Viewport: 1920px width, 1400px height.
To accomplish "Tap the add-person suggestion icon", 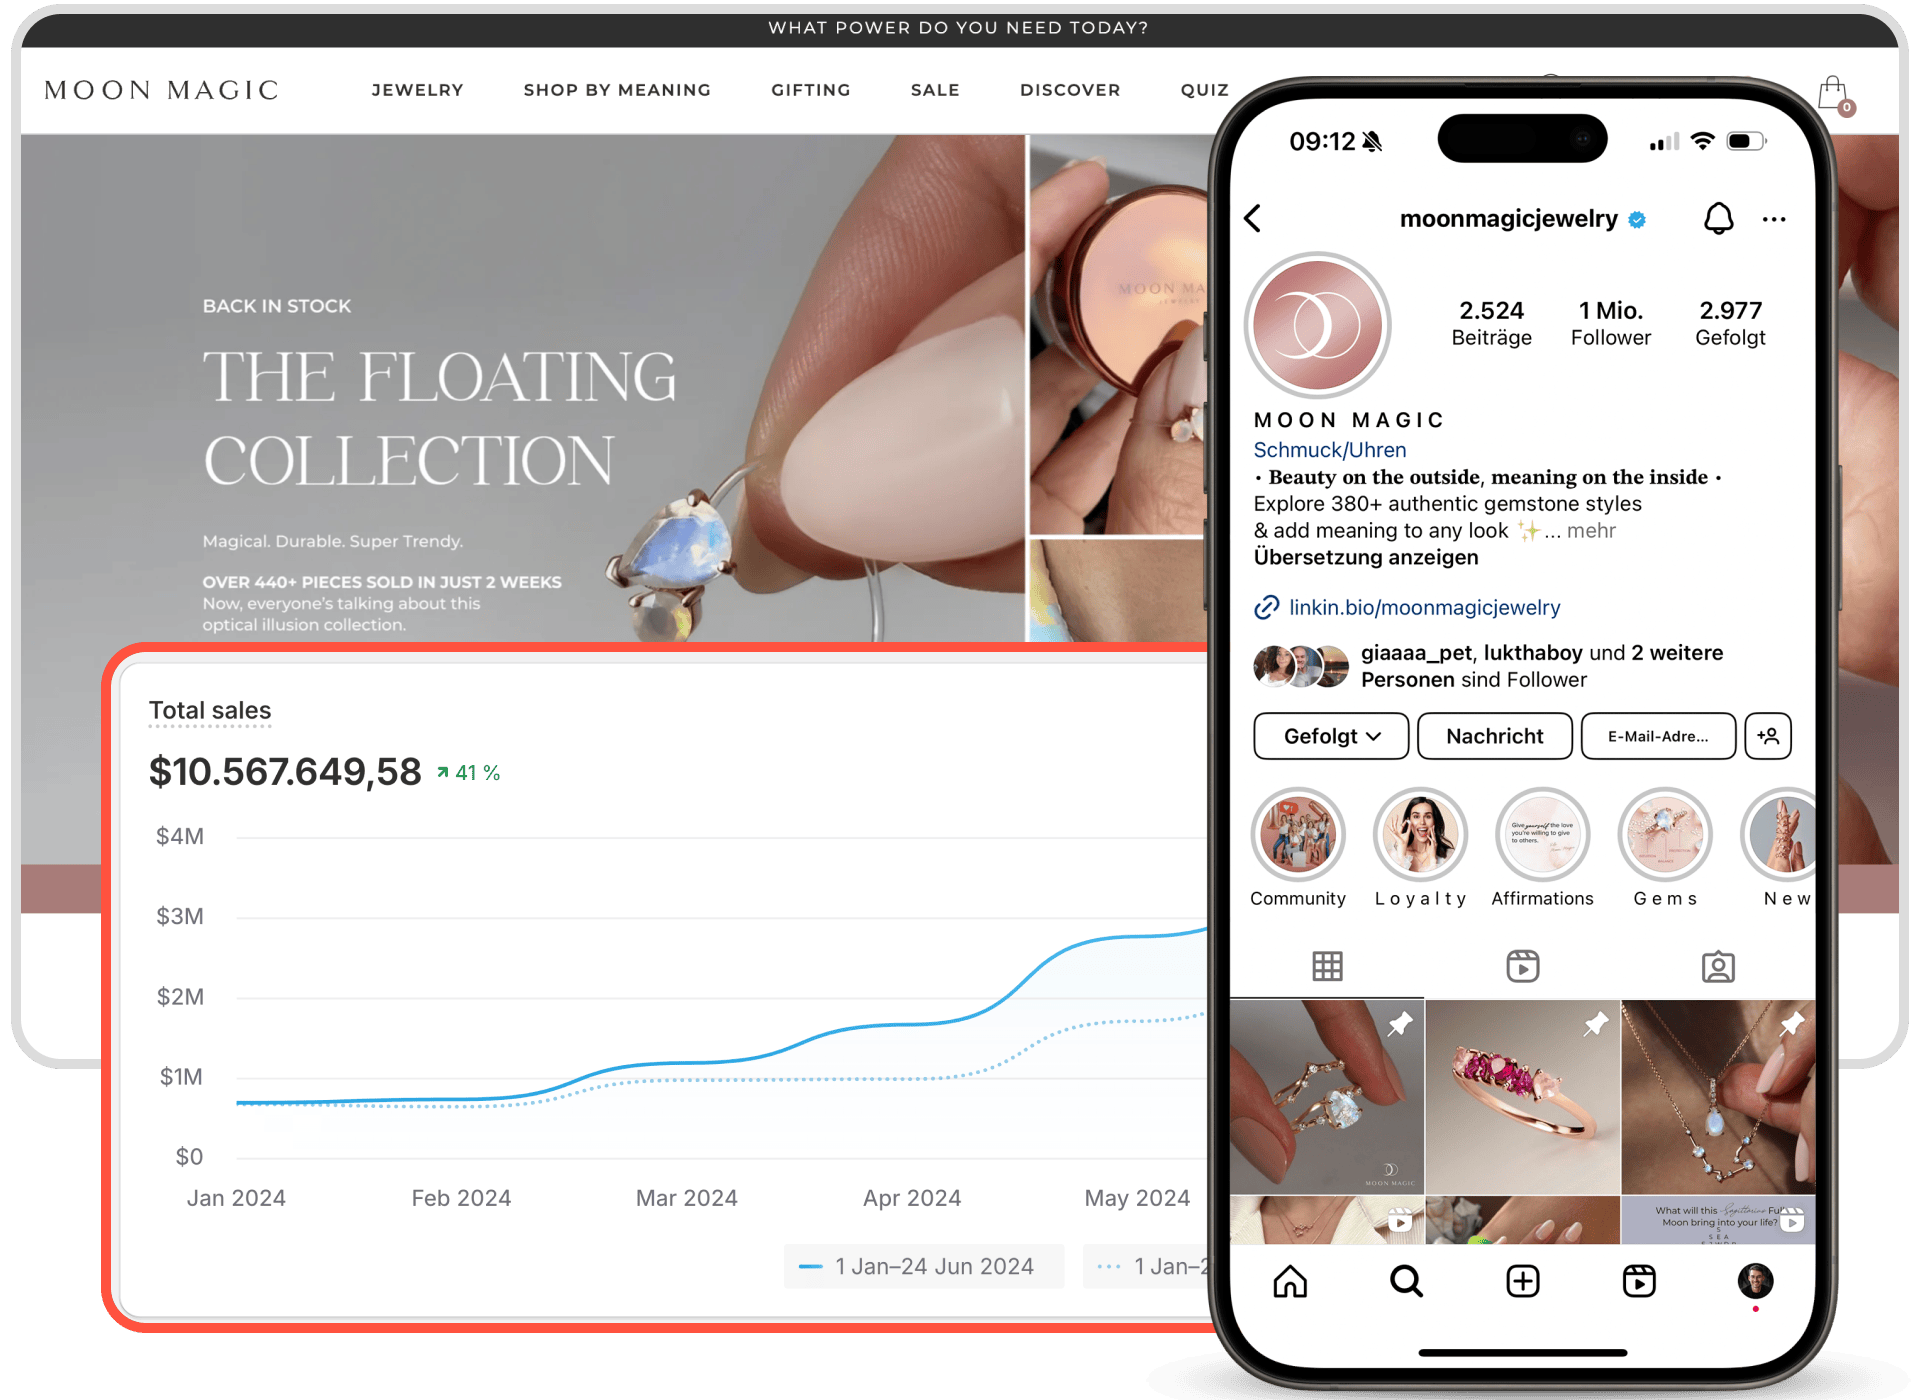I will tap(1767, 736).
